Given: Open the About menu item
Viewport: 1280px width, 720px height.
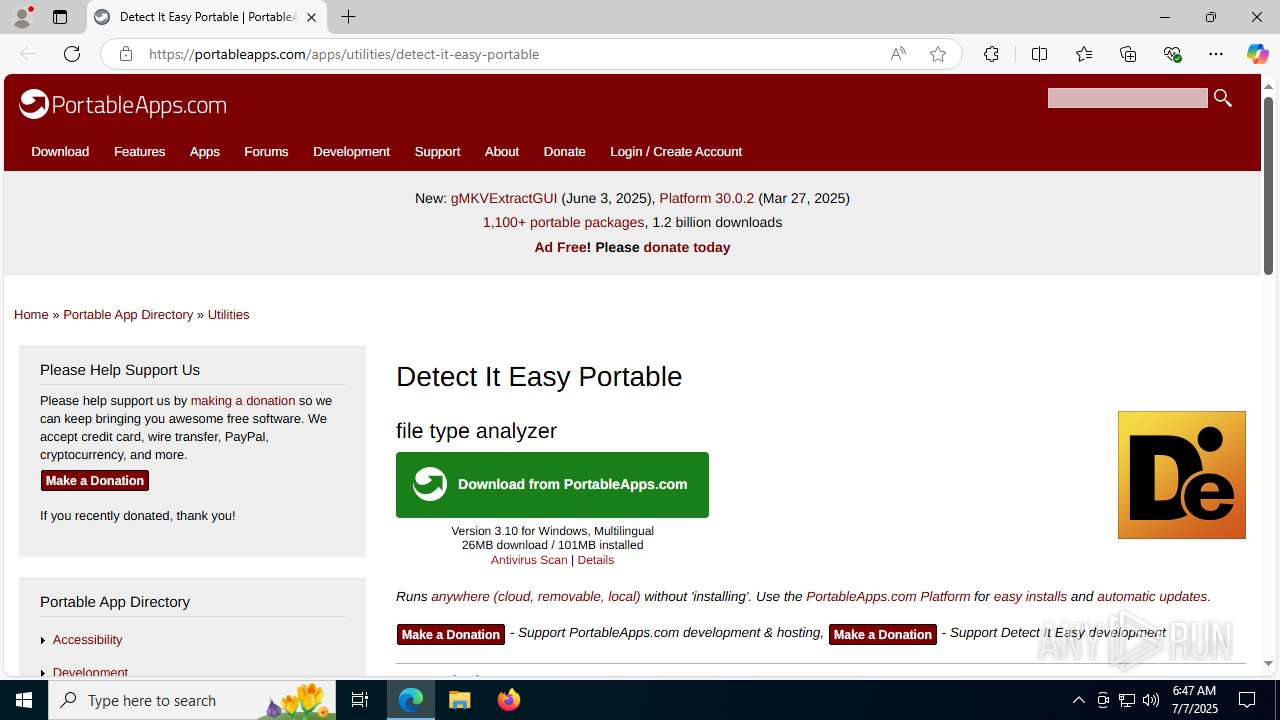Looking at the screenshot, I should coord(501,152).
